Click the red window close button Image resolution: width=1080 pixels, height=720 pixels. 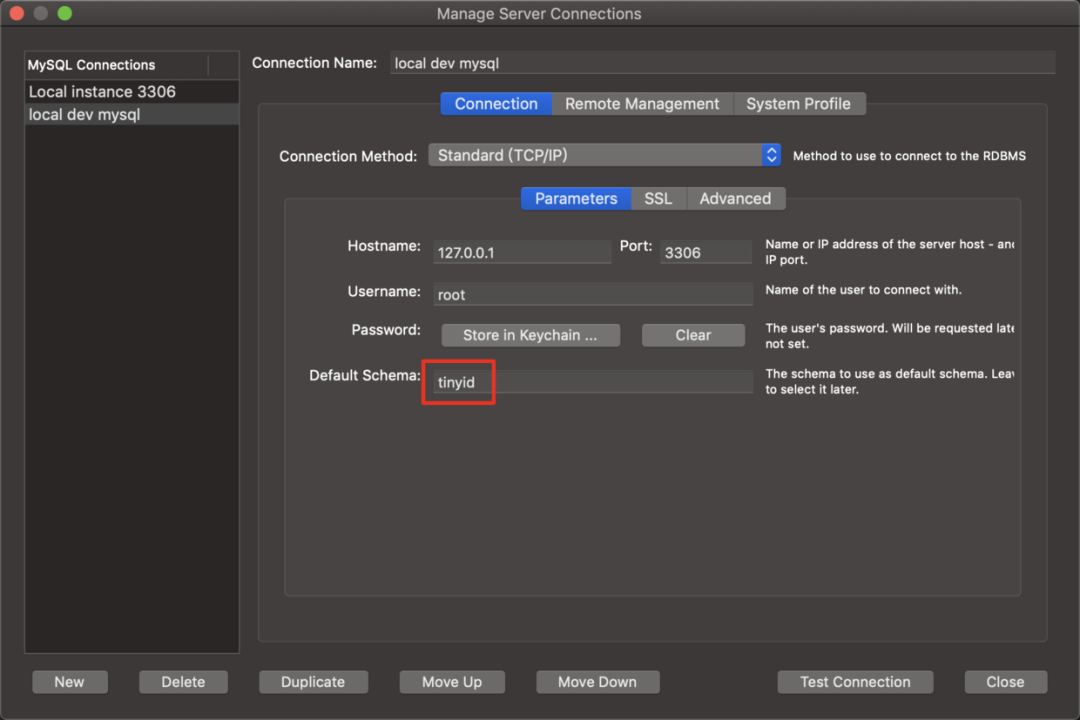click(17, 13)
